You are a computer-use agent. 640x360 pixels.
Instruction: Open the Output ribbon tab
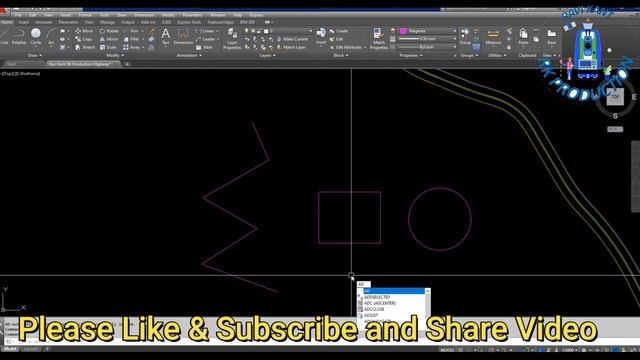click(128, 22)
